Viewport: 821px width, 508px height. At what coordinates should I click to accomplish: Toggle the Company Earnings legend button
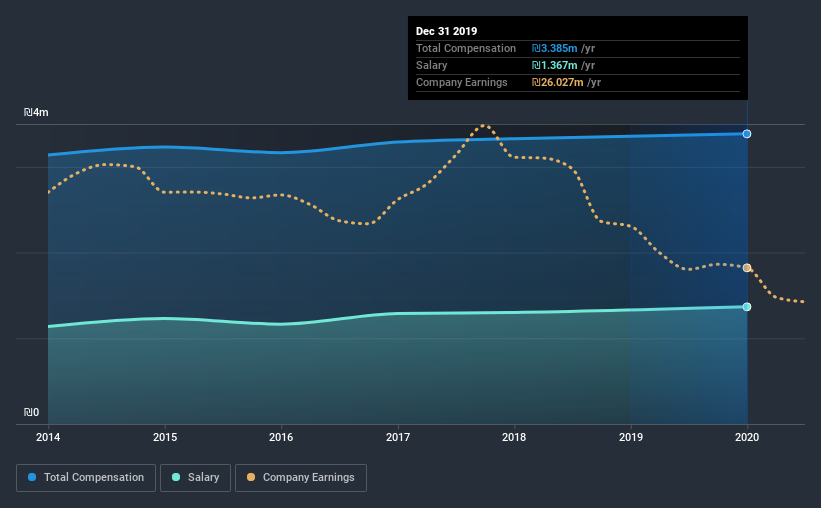pos(301,478)
